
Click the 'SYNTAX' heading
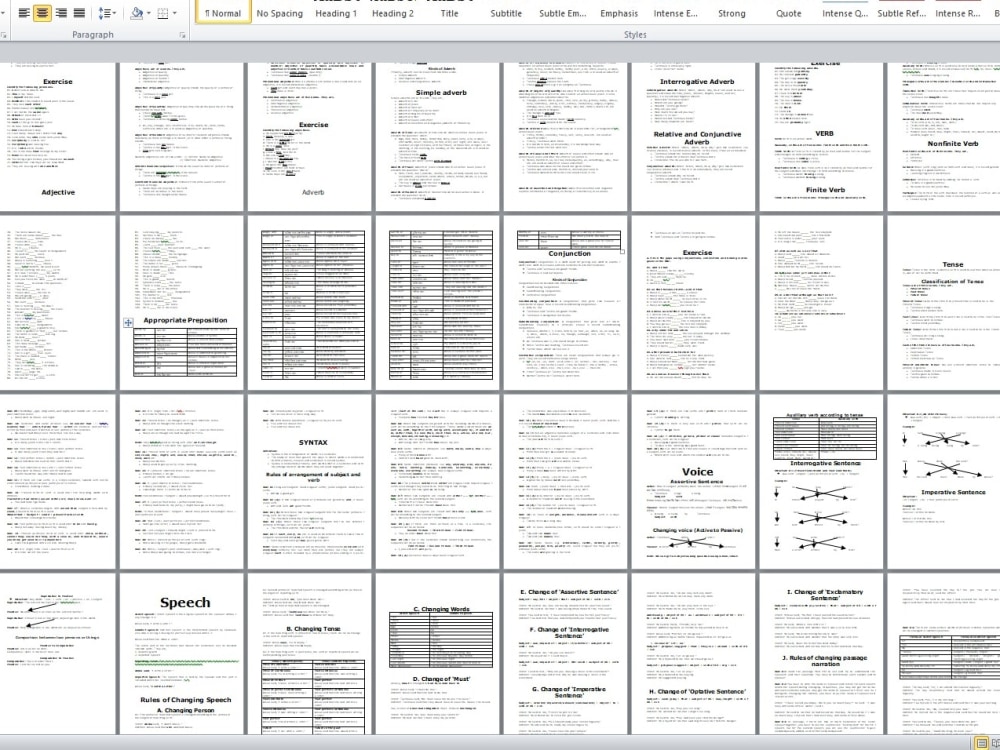[313, 442]
